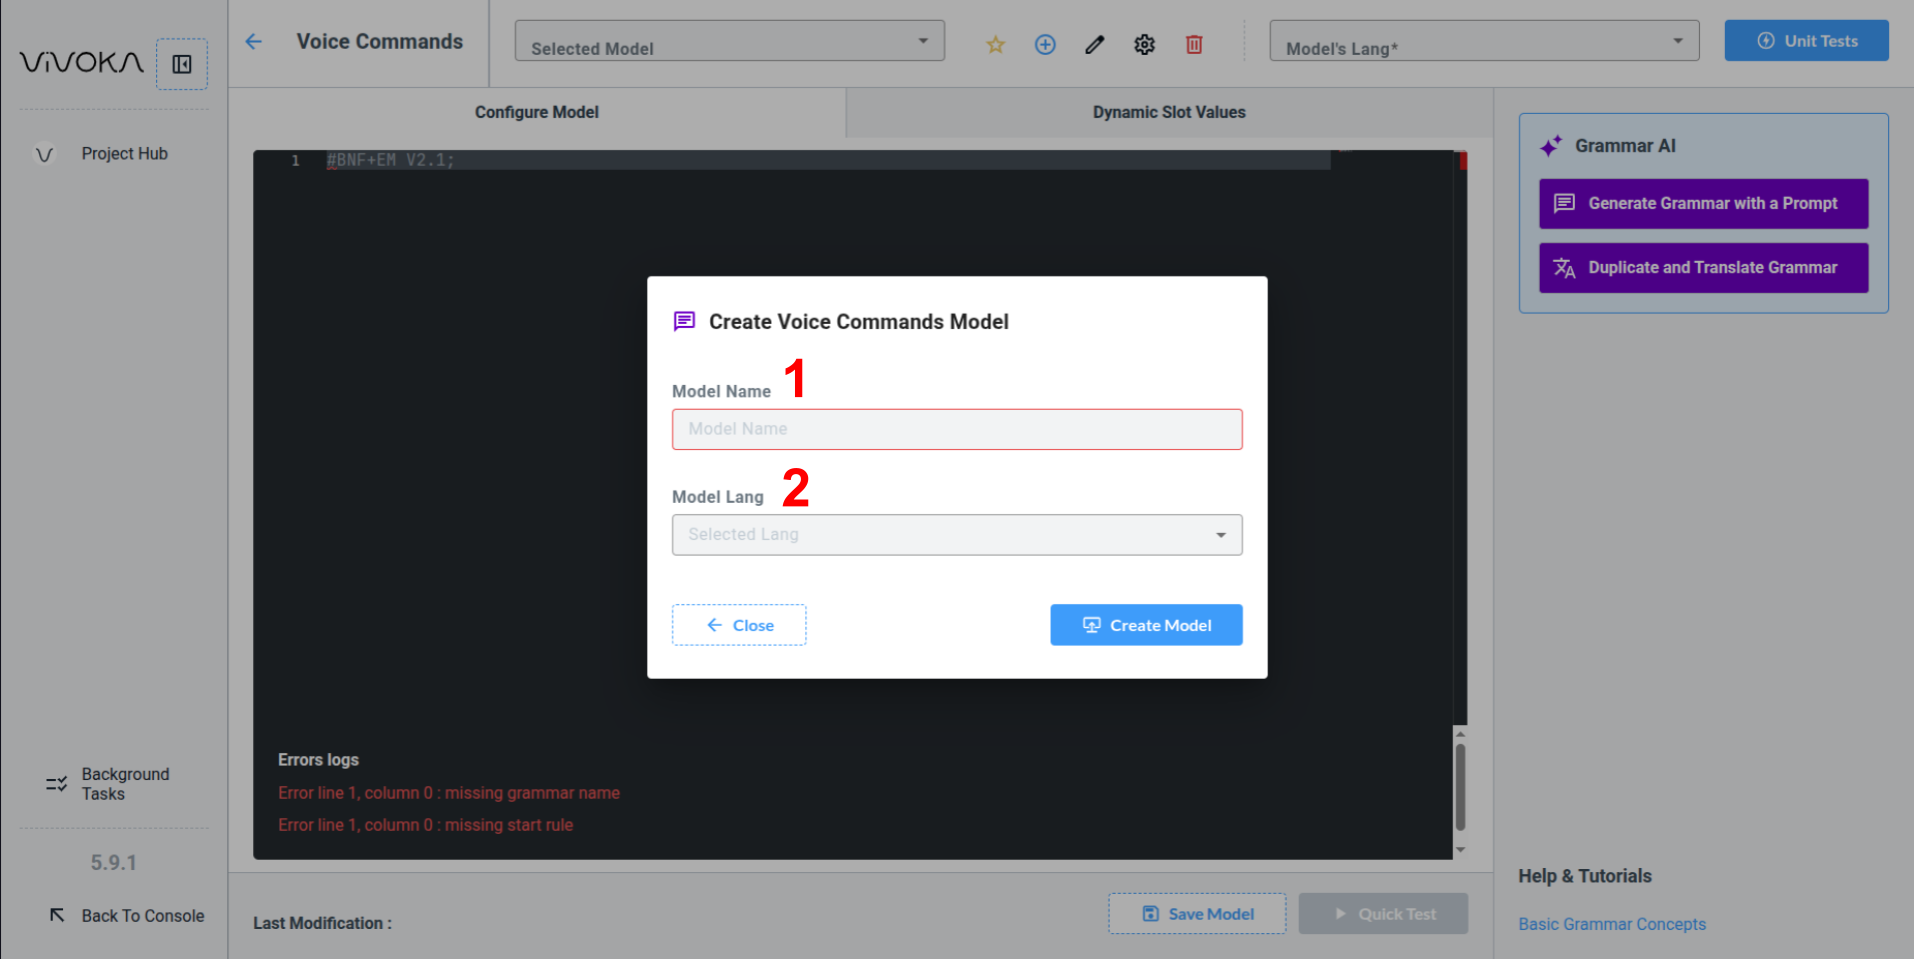Switch to Dynamic Slot Values tab
The image size is (1914, 959).
(x=1168, y=112)
